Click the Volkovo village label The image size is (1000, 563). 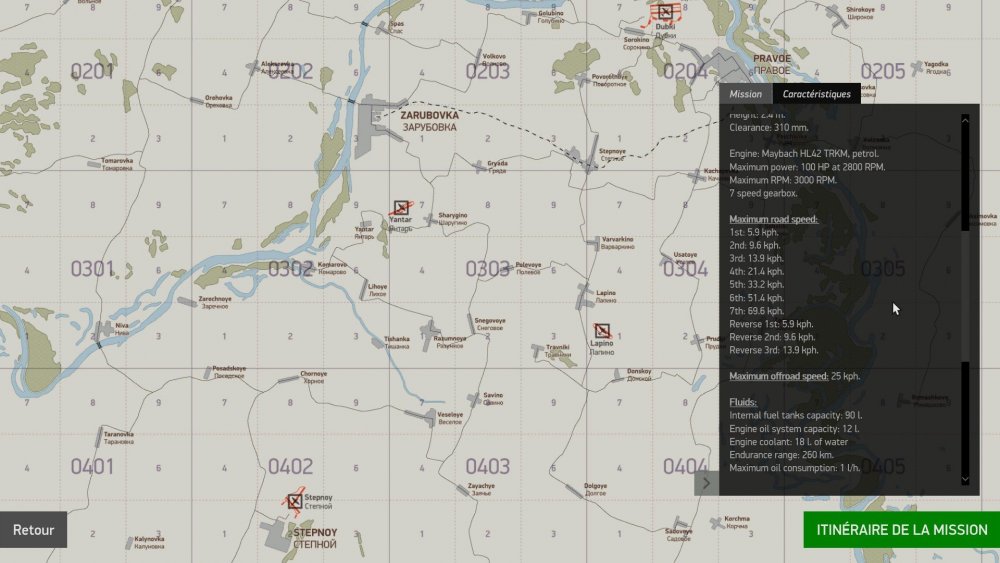494,60
